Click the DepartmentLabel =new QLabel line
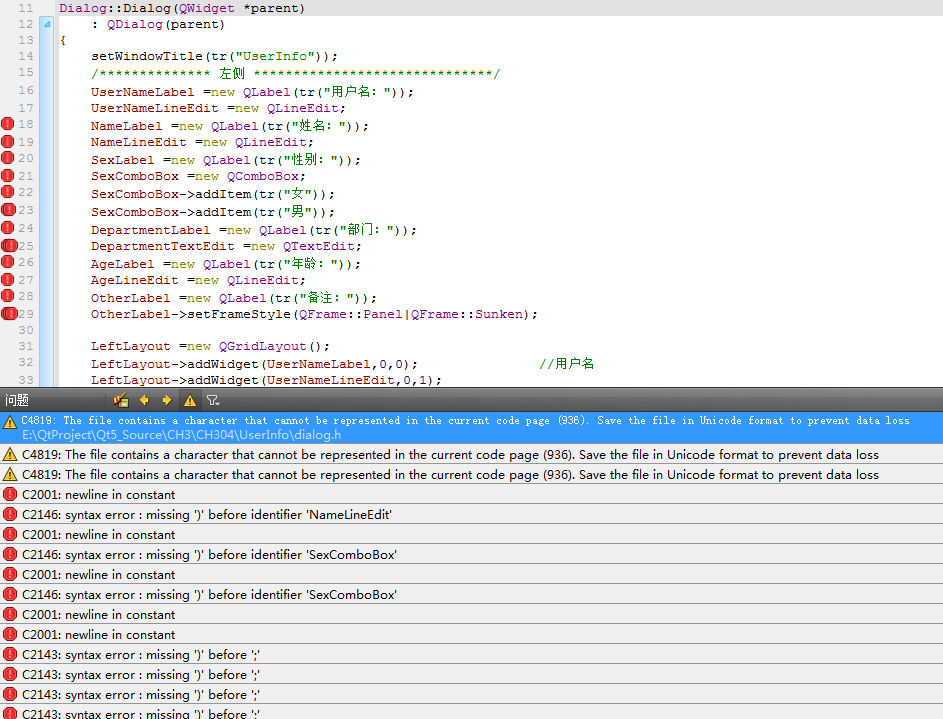The width and height of the screenshot is (943, 719). tap(253, 230)
